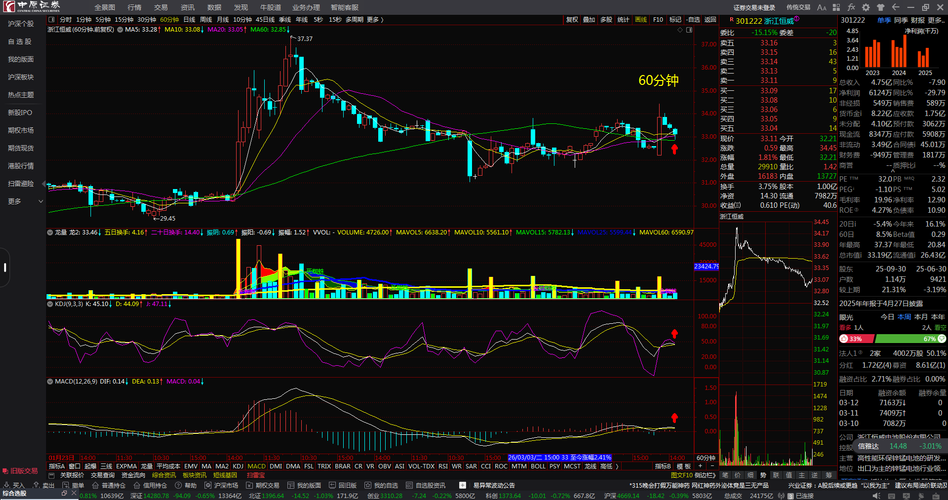Switch chart to 日线 period

coord(189,19)
